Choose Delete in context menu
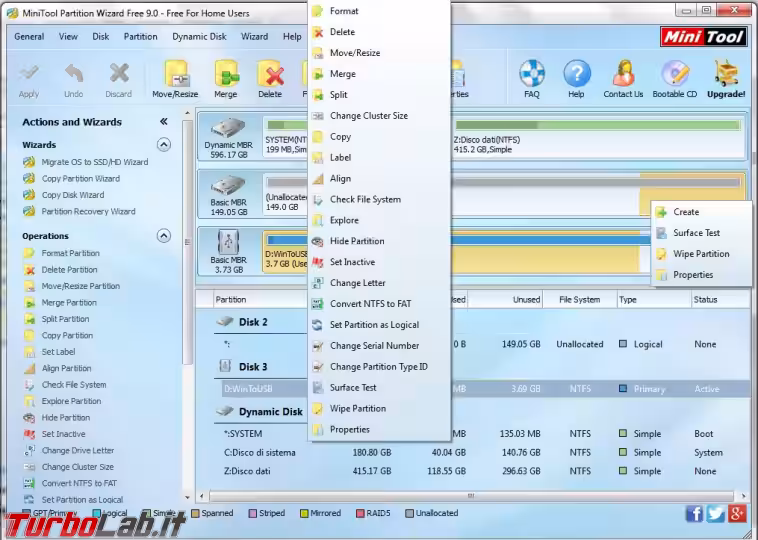Screen dimensions: 758x540 [x=379, y=32]
